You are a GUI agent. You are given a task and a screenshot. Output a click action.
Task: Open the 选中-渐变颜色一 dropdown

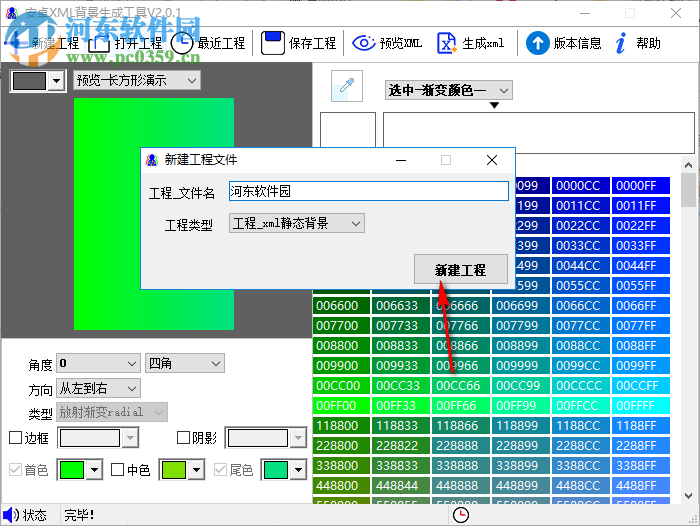click(x=449, y=91)
